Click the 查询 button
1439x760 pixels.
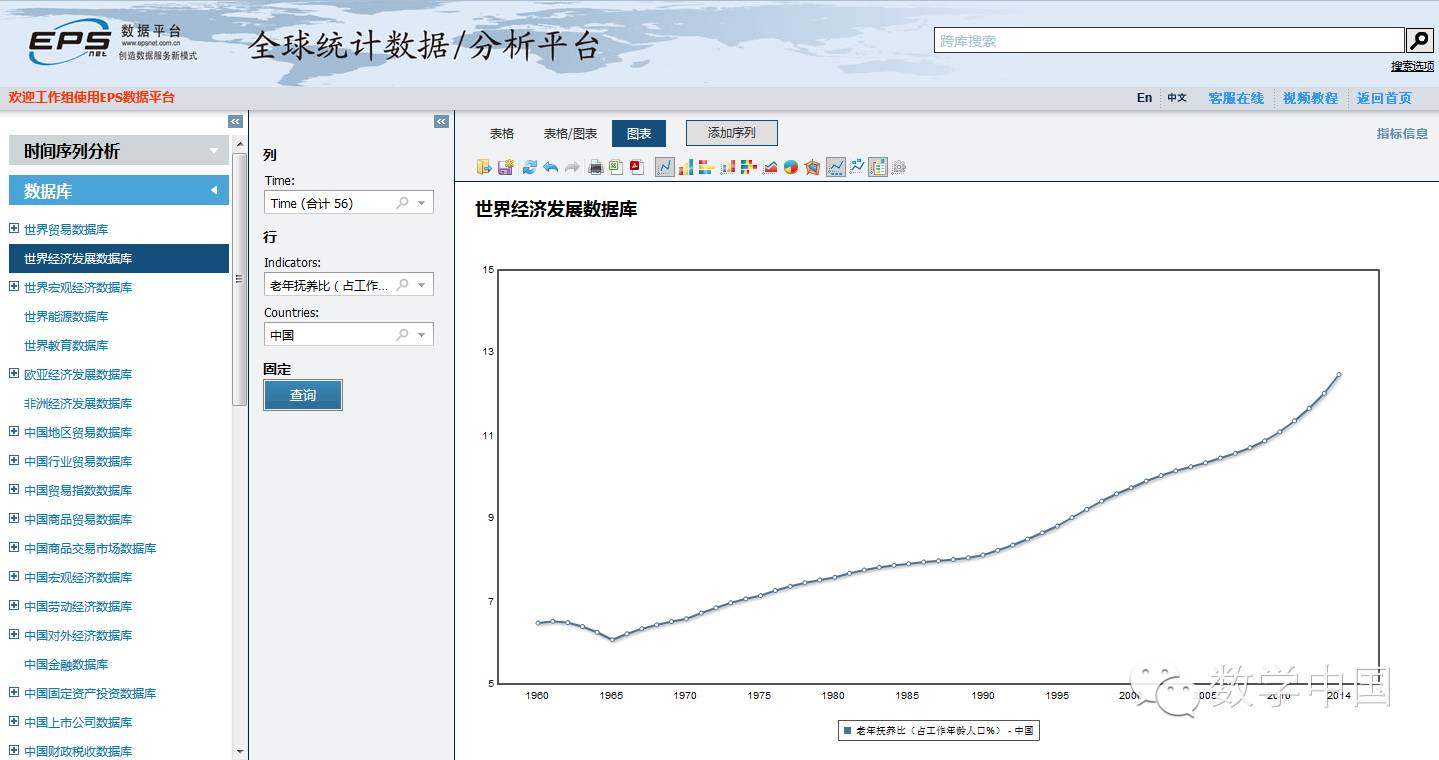(x=303, y=395)
